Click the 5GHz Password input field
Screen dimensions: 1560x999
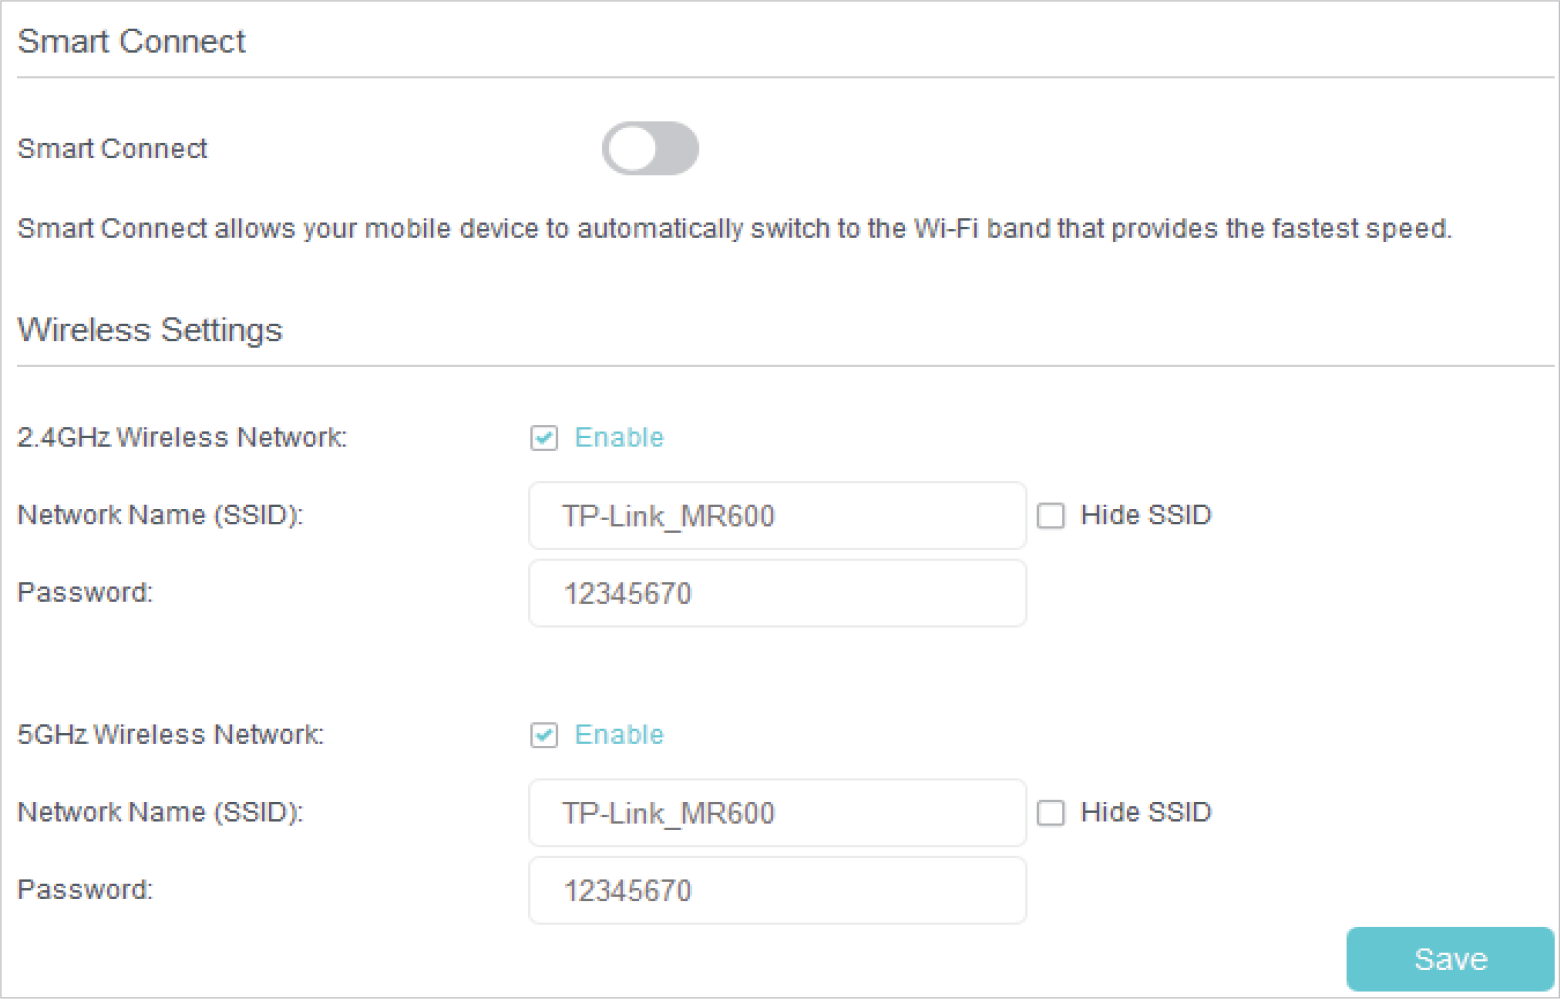[777, 891]
